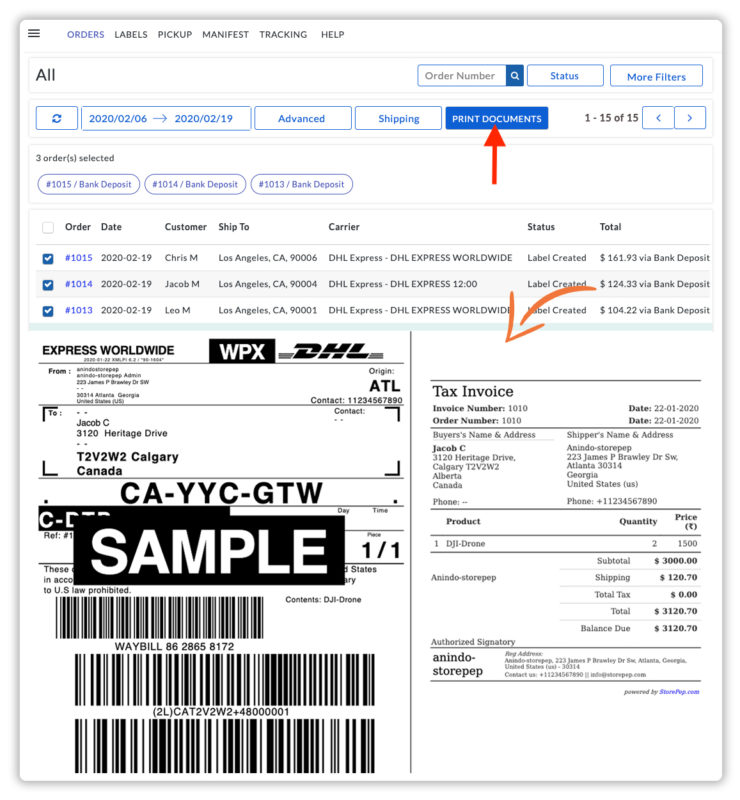Open More Filters
The image size is (740, 800).
tap(656, 76)
